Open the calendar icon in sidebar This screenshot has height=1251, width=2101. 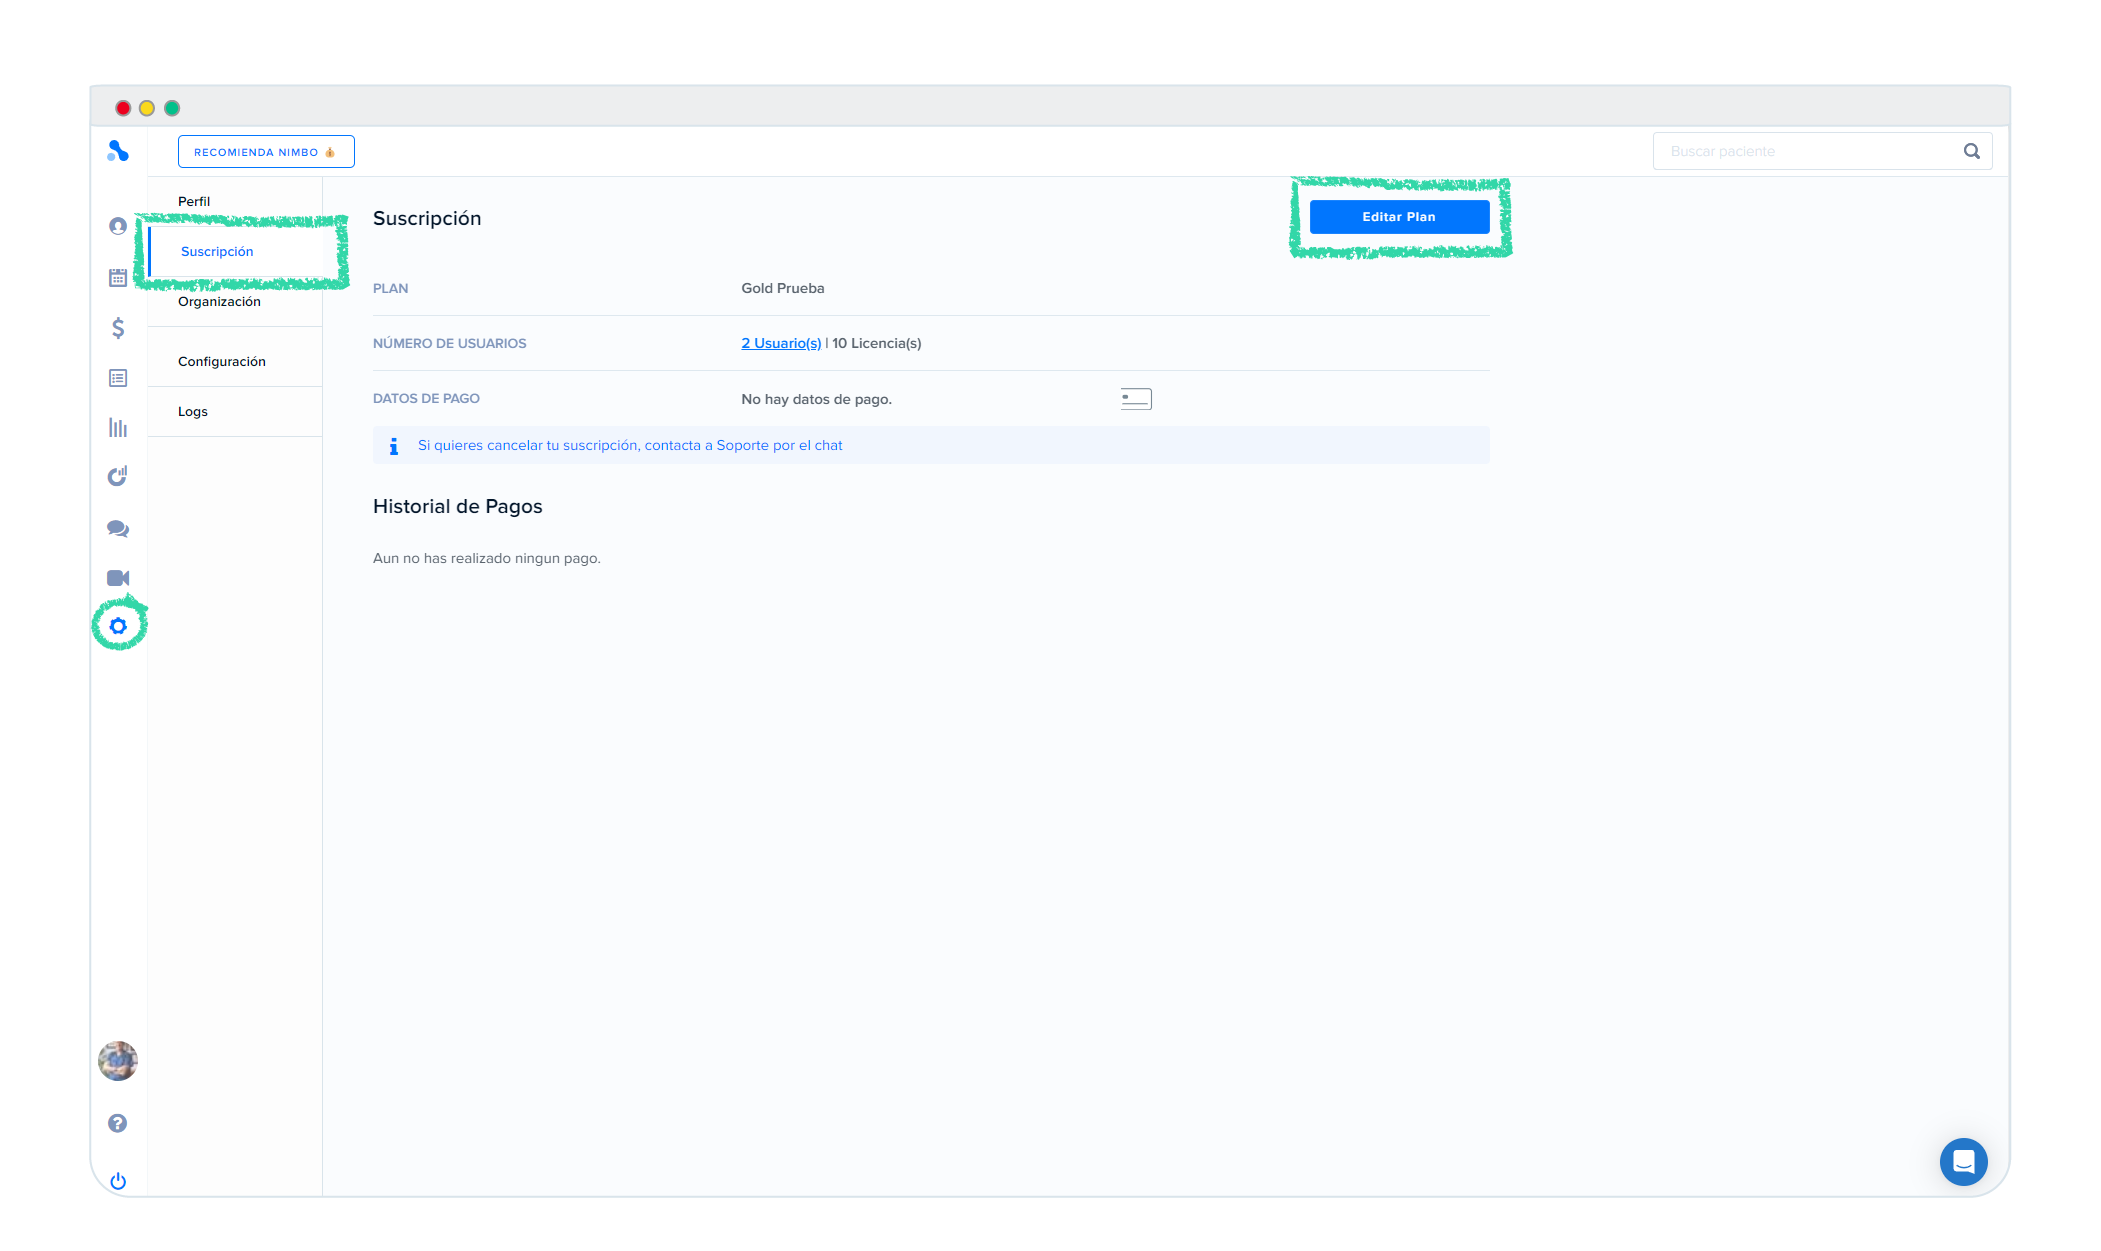pyautogui.click(x=118, y=277)
